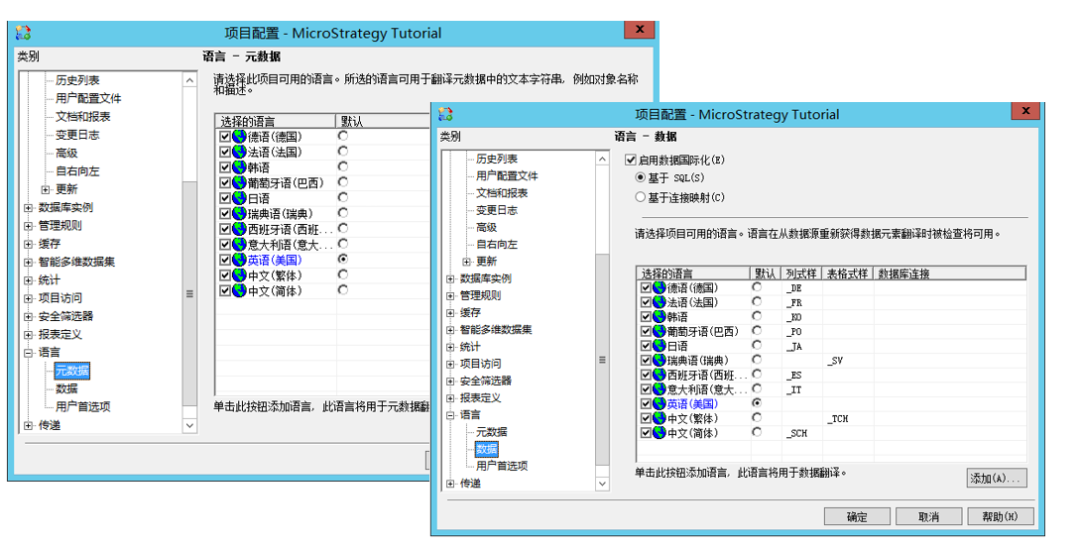Image resolution: width=1080 pixels, height=547 pixels.
Task: Click _TCH table style cell for 中文(繁体)
Action: [x=848, y=419]
